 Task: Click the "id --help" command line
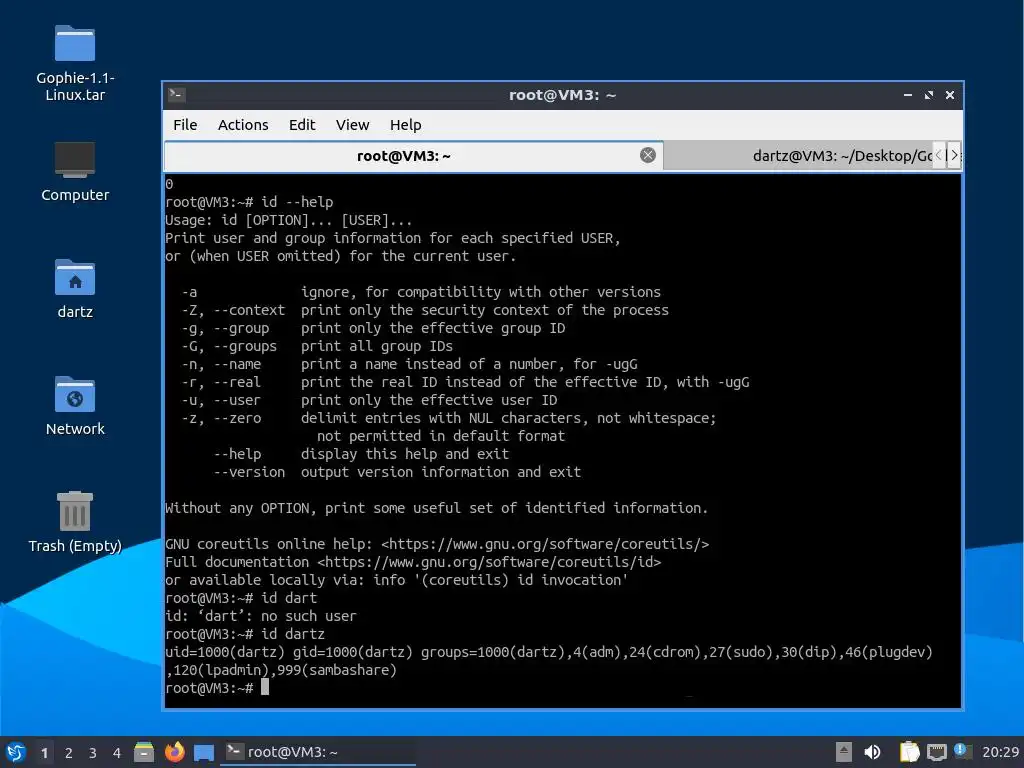(x=249, y=202)
